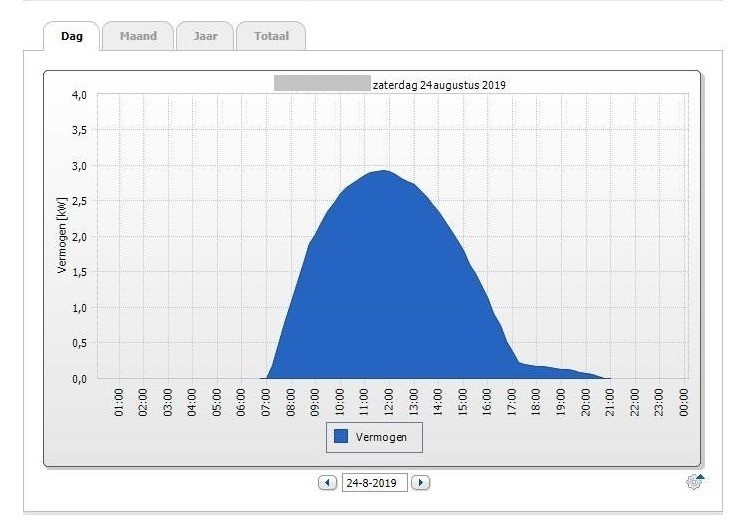The image size is (737, 523).
Task: Click the 2,0 value on the power axis
Action: [x=79, y=237]
